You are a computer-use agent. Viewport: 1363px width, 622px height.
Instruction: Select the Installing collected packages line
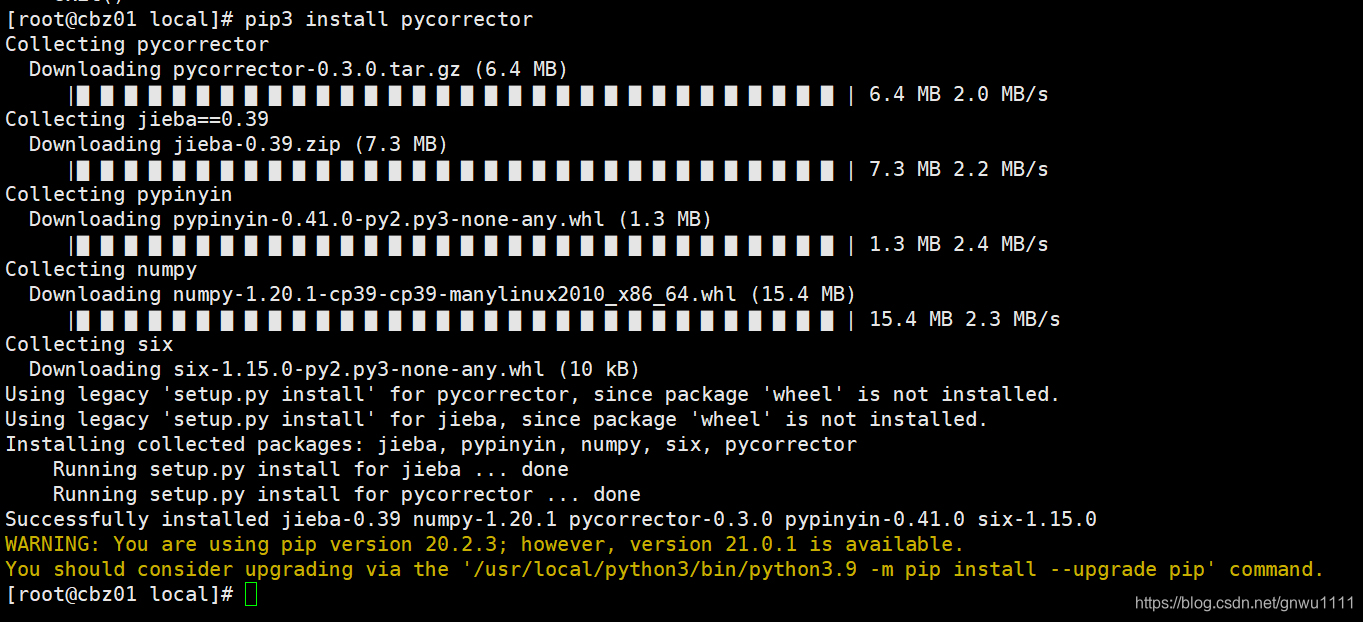tap(430, 444)
